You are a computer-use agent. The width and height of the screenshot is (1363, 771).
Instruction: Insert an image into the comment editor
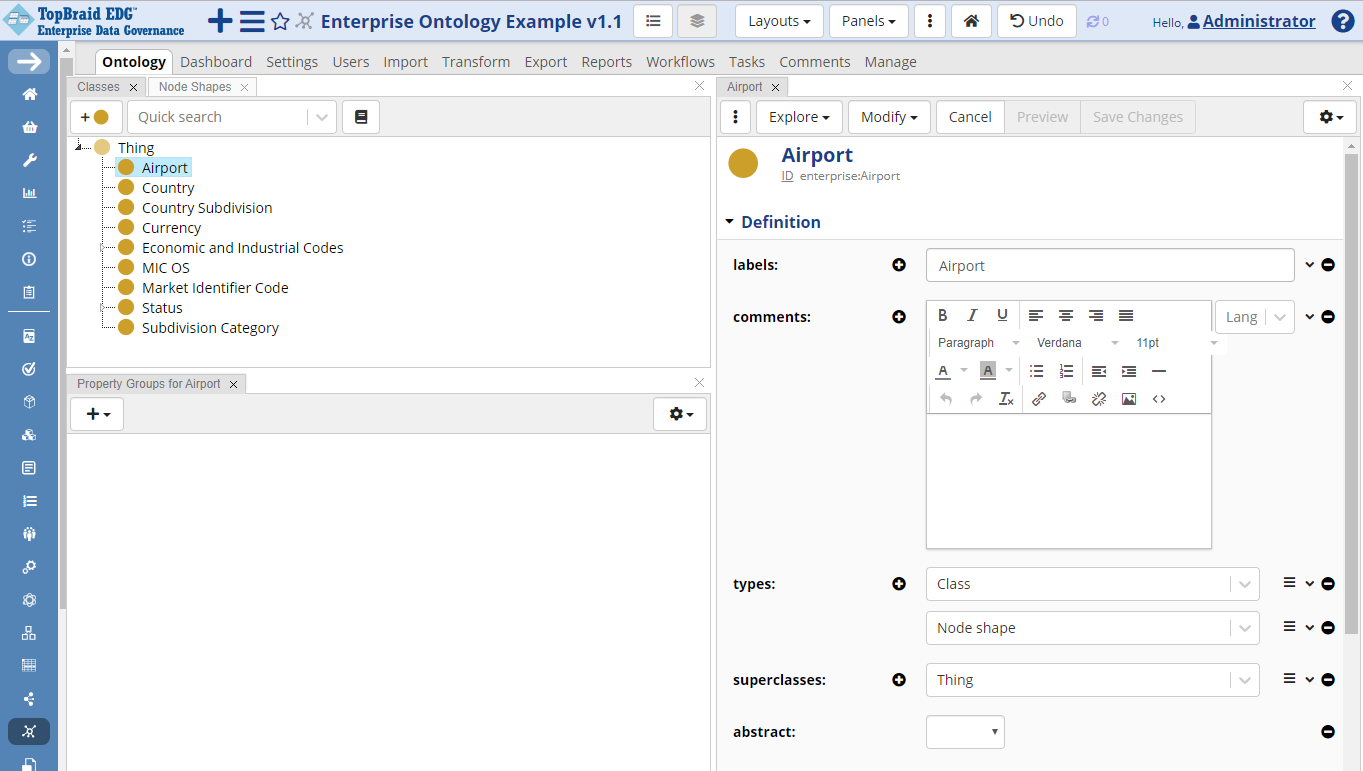1129,398
